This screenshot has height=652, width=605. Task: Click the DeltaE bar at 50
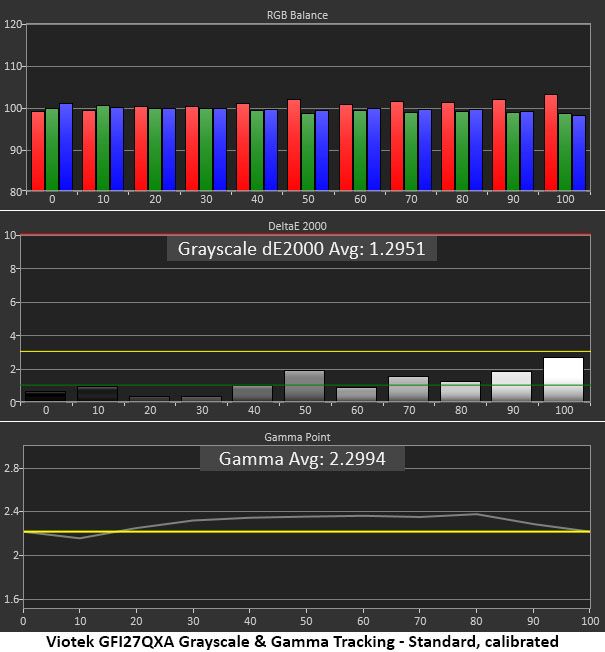pos(304,386)
